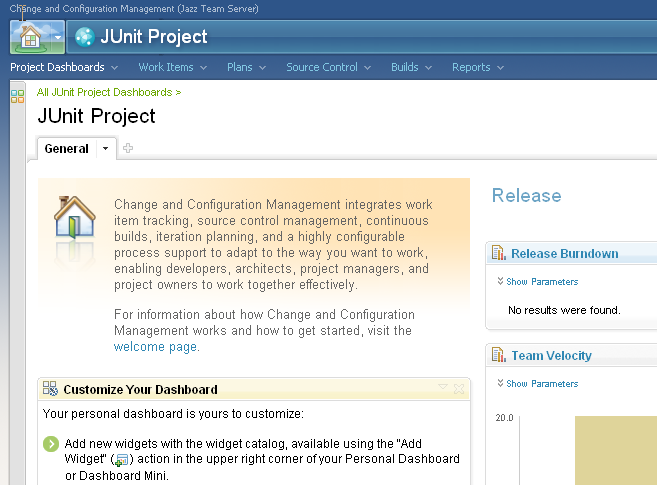Expand the Project Dashboards chevron arrow

(x=114, y=68)
